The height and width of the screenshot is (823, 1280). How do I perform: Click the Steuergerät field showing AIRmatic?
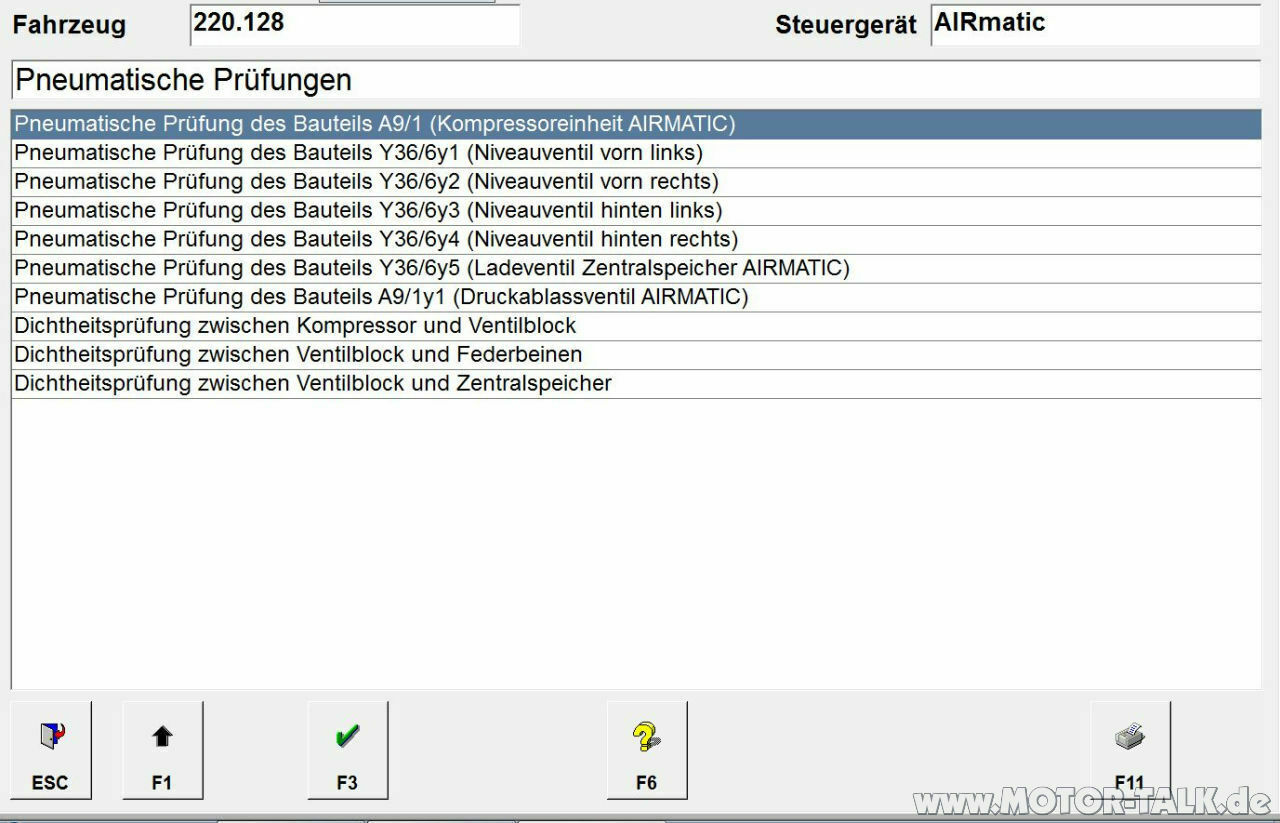coord(1095,24)
